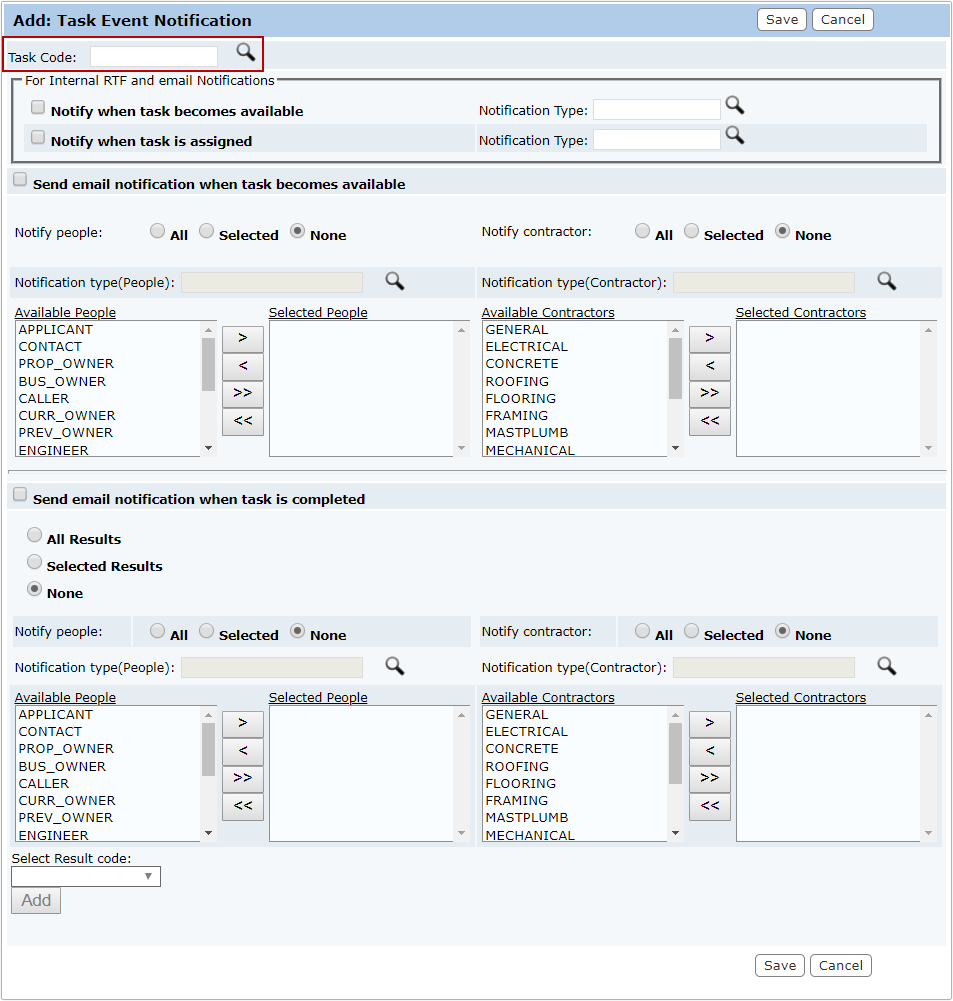Click '>>' to move all top contractors

[710, 393]
